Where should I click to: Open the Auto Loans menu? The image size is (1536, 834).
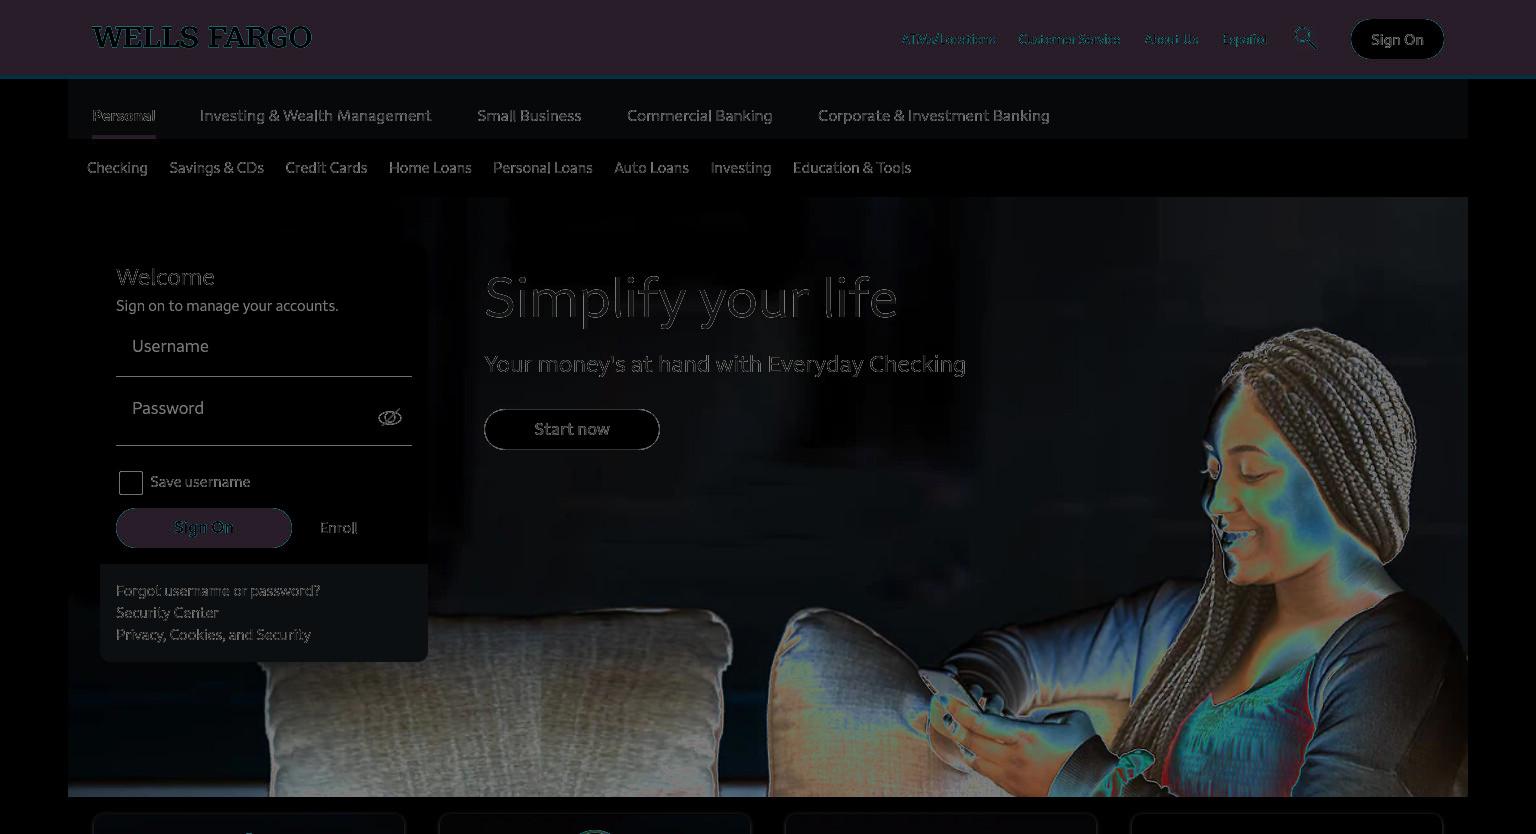[651, 168]
